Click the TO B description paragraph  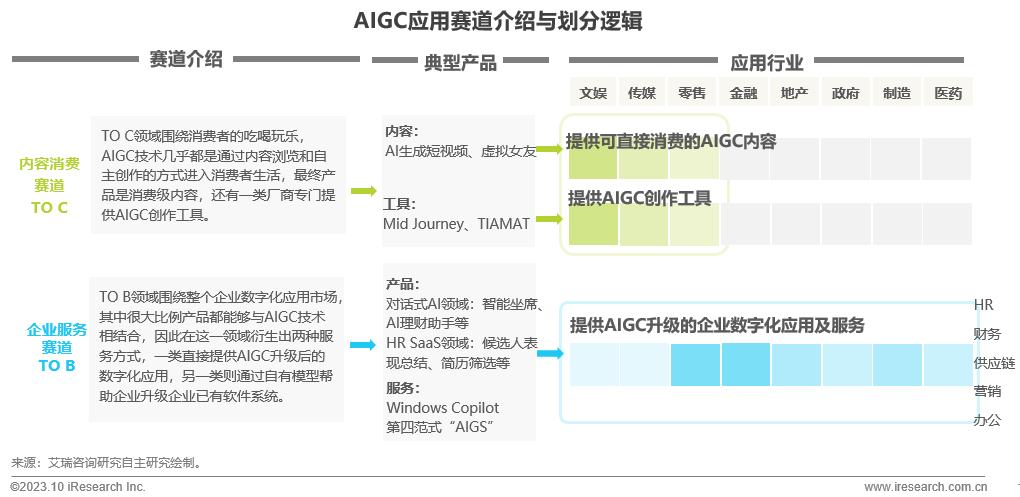click(221, 347)
